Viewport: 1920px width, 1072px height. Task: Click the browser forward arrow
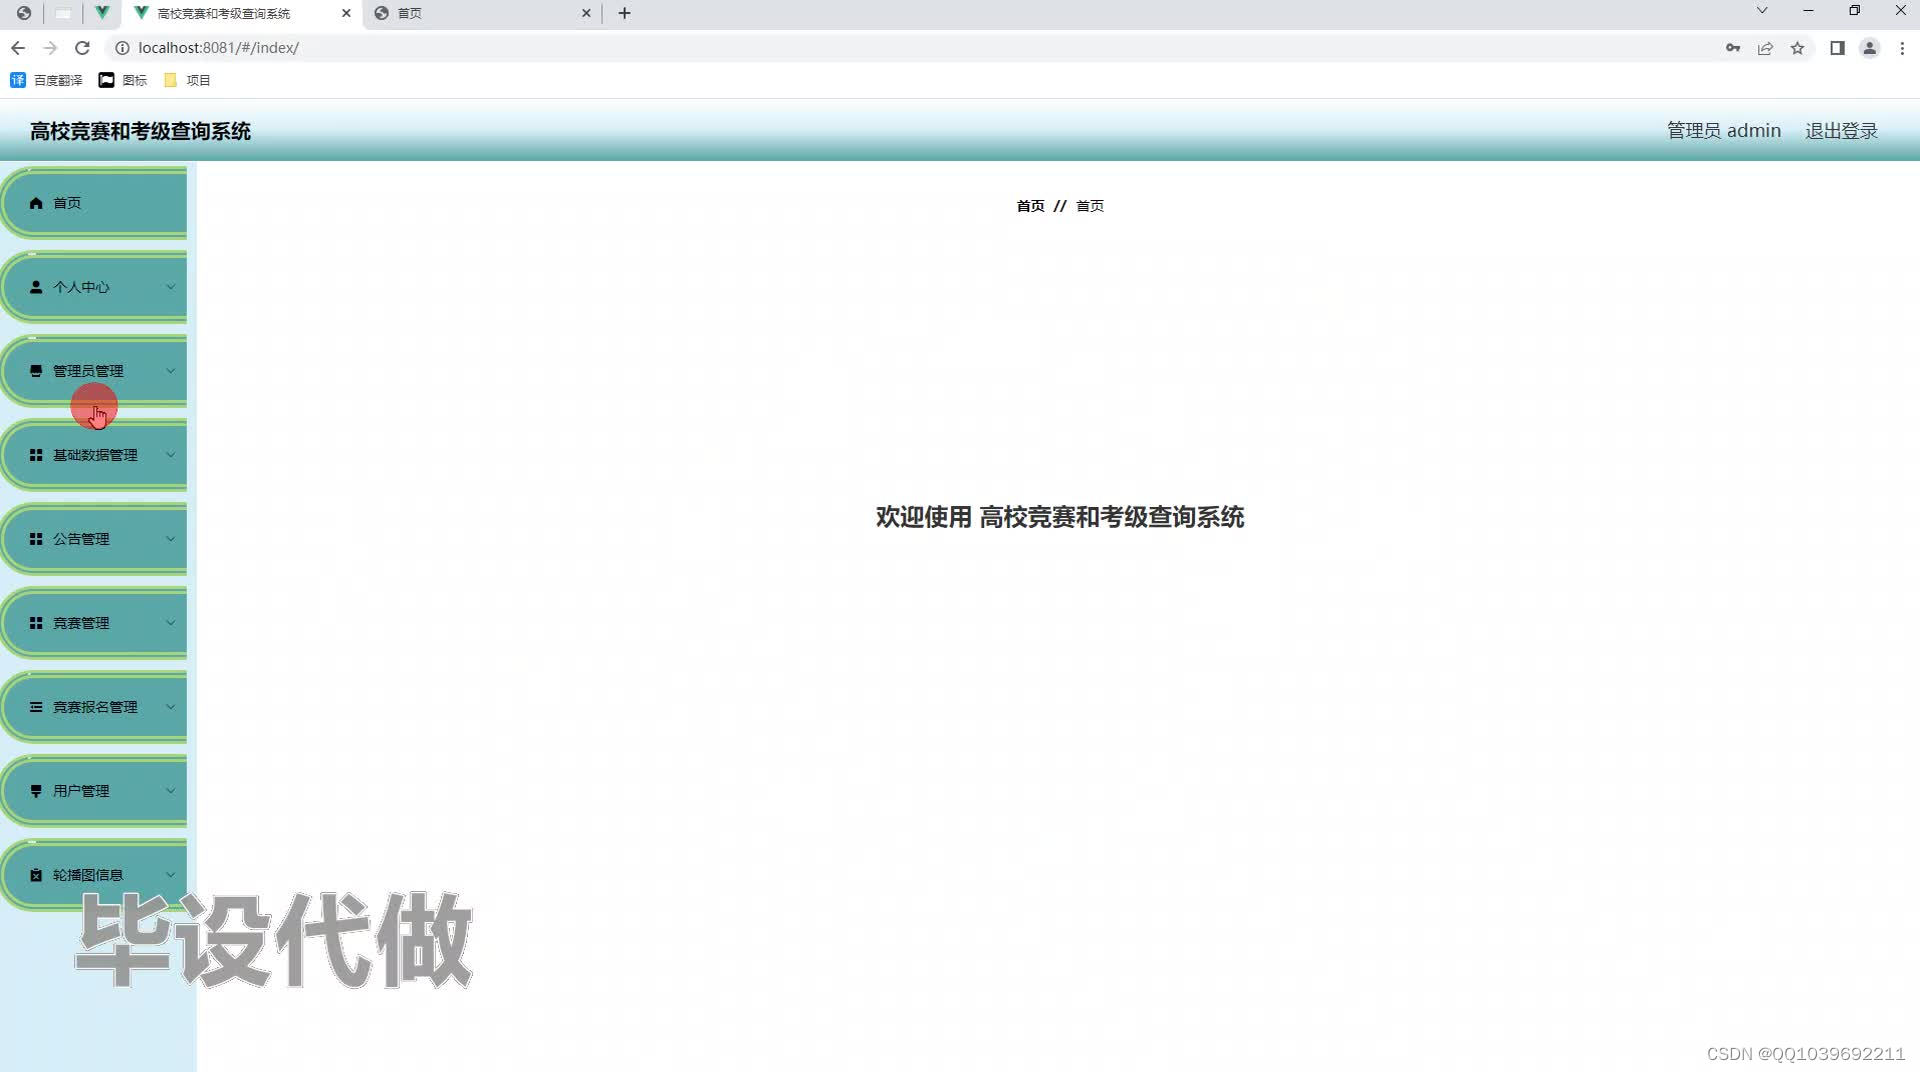click(x=50, y=48)
